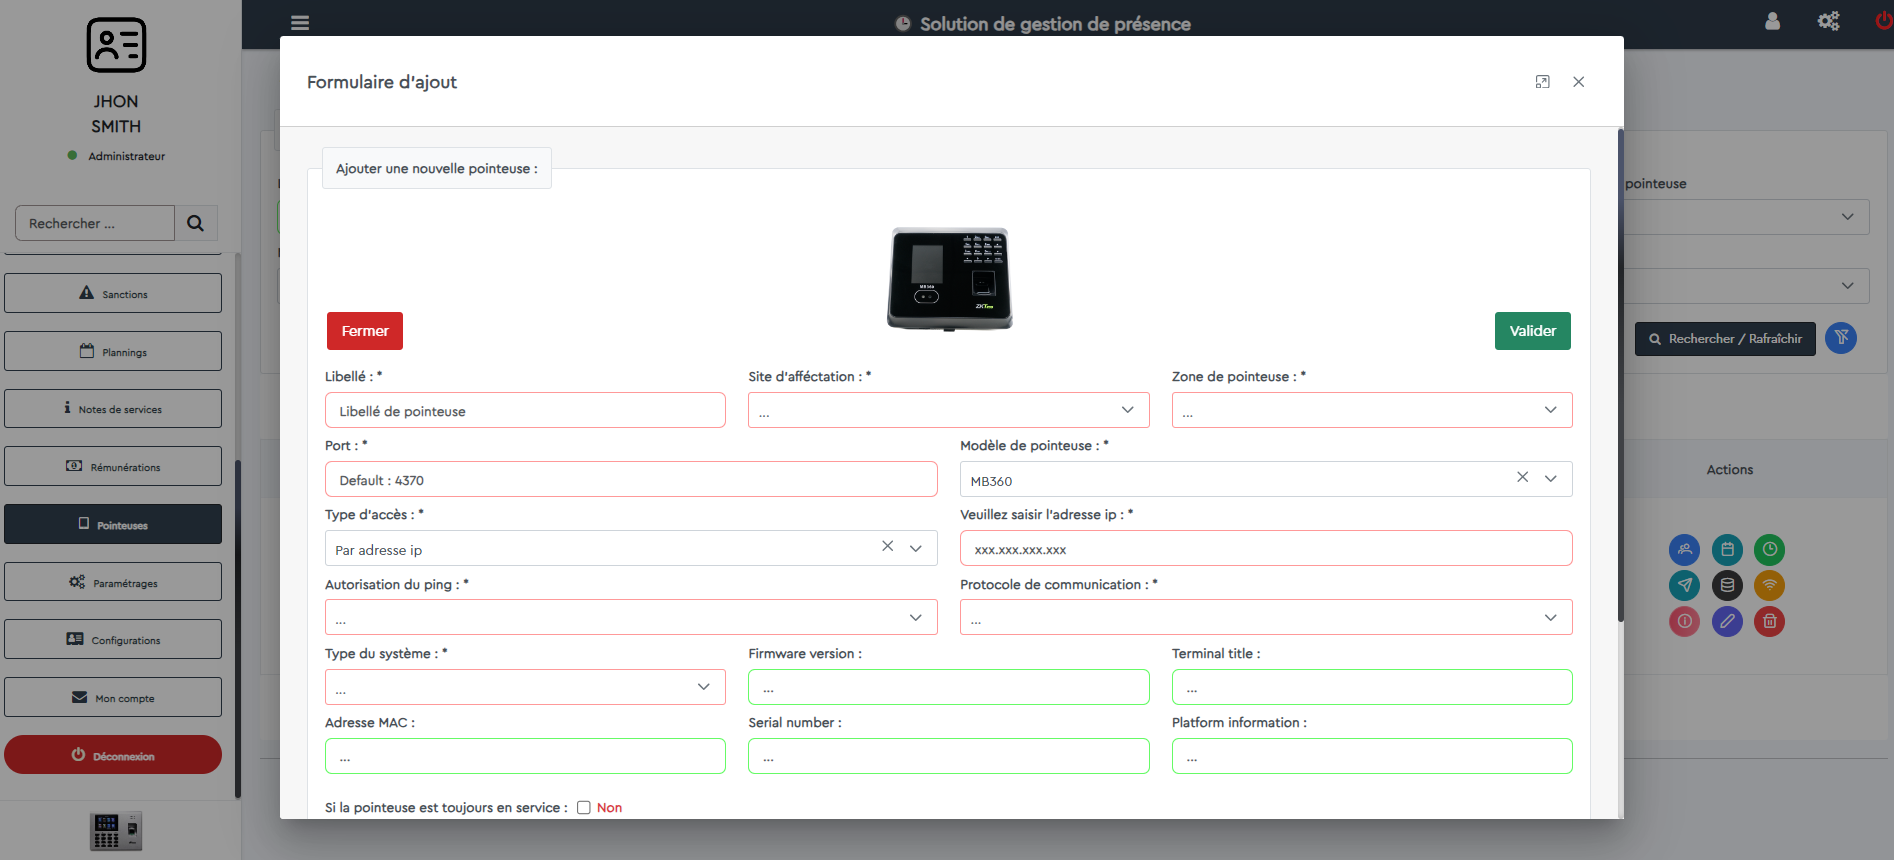Open the users action icon in Actions column

pos(1684,549)
